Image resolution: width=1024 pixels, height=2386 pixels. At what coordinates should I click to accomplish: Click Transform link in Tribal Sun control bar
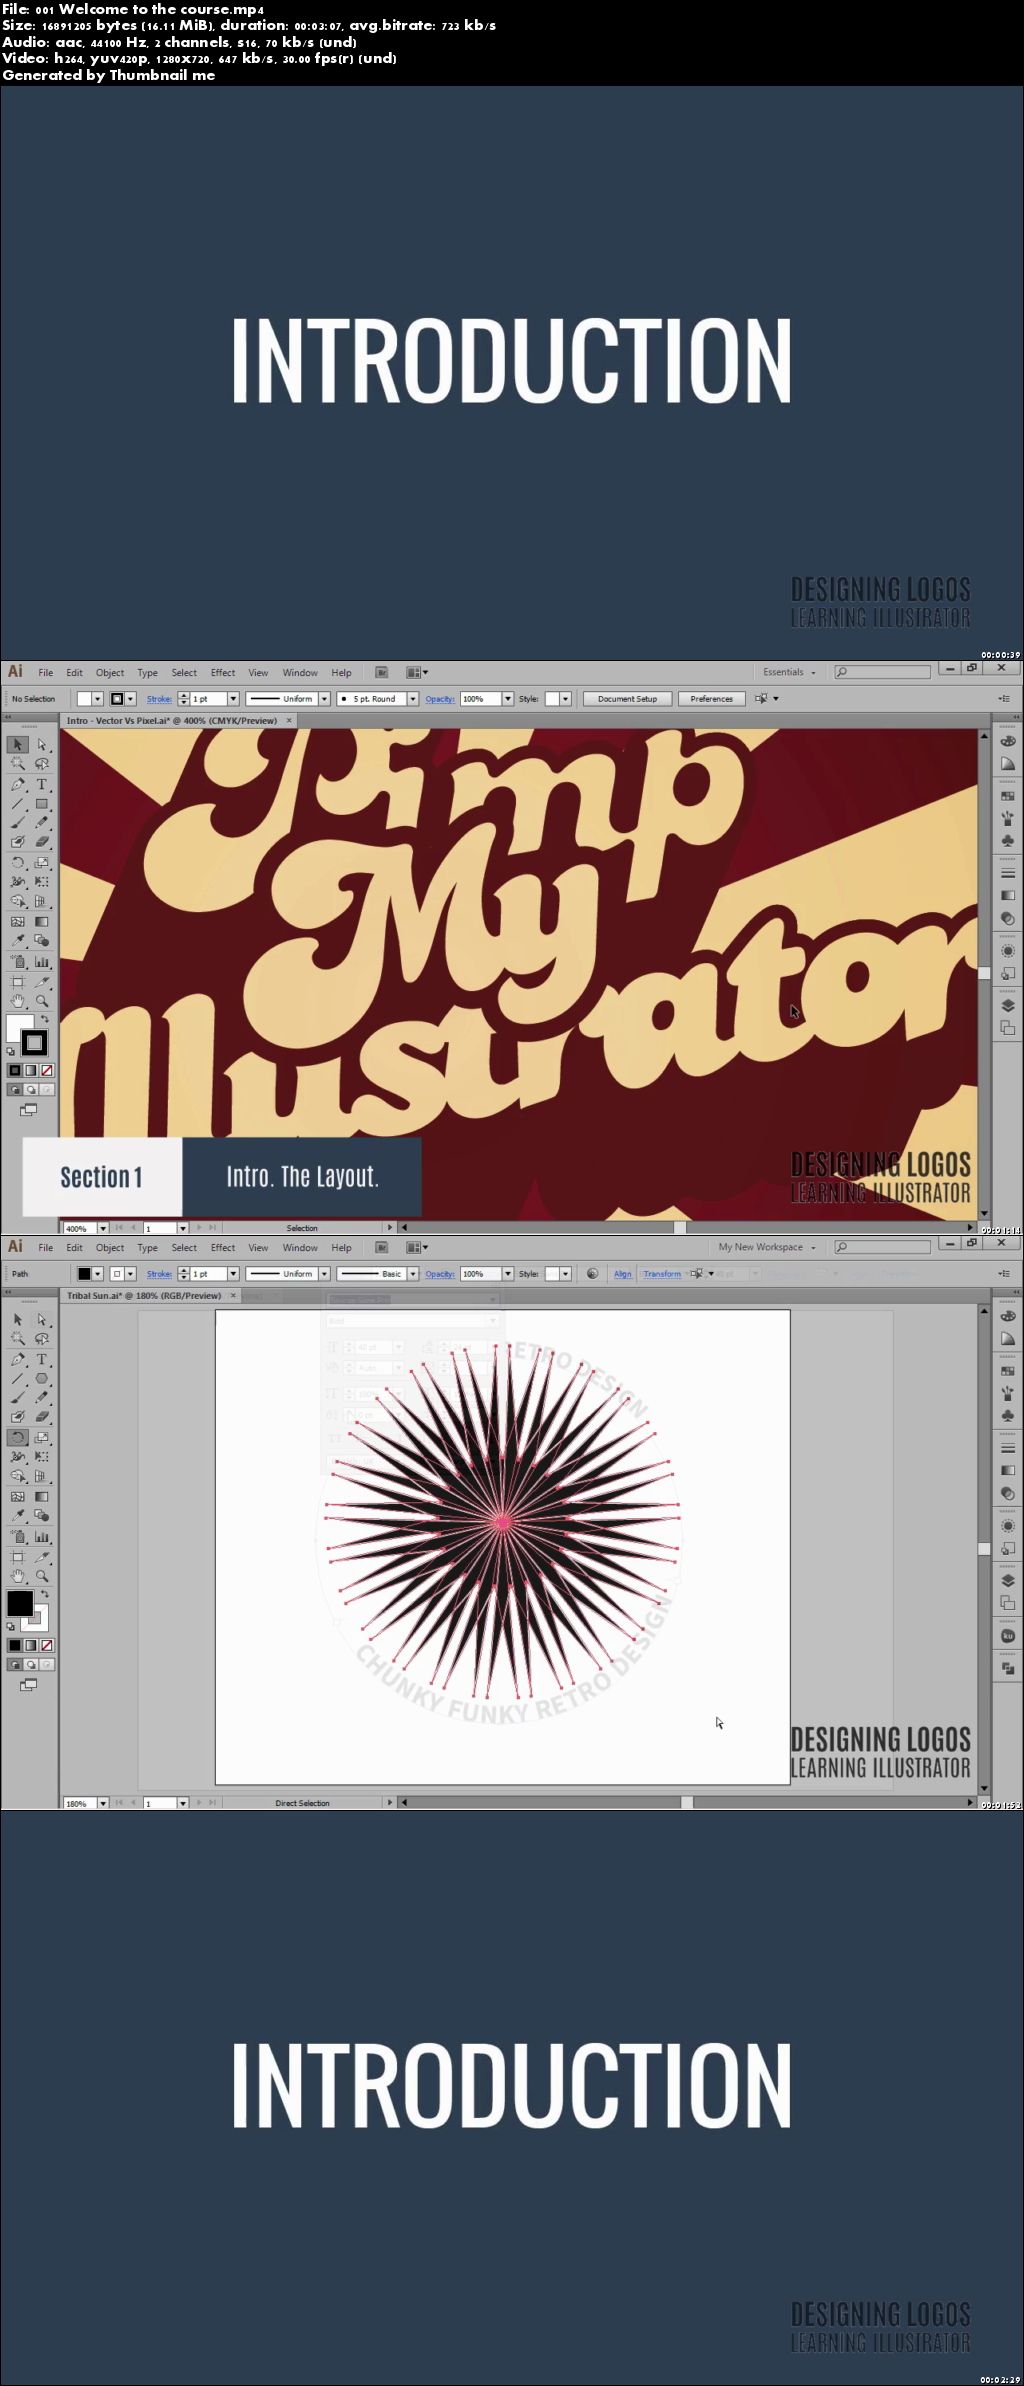pyautogui.click(x=662, y=1274)
